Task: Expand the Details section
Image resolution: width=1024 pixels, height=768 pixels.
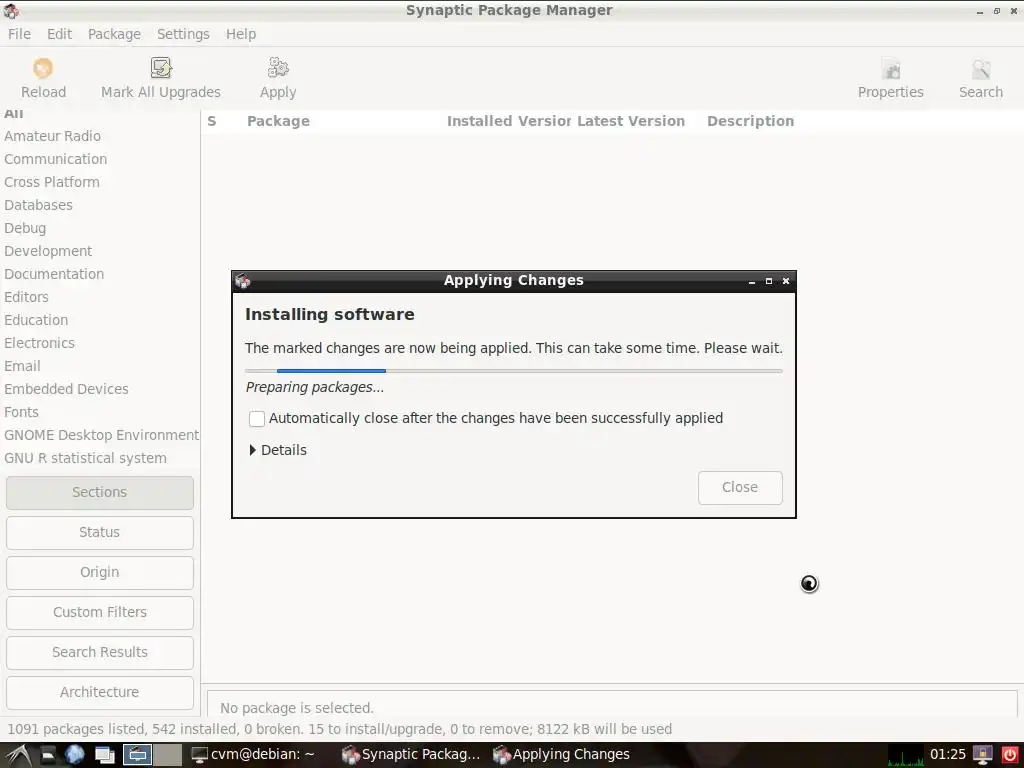Action: click(x=278, y=450)
